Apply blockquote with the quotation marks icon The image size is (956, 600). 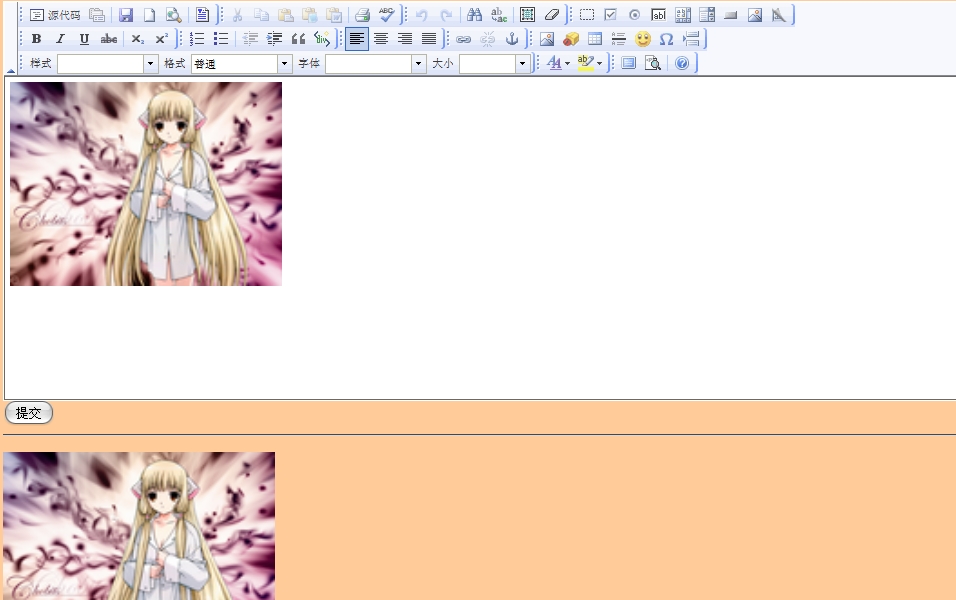298,39
